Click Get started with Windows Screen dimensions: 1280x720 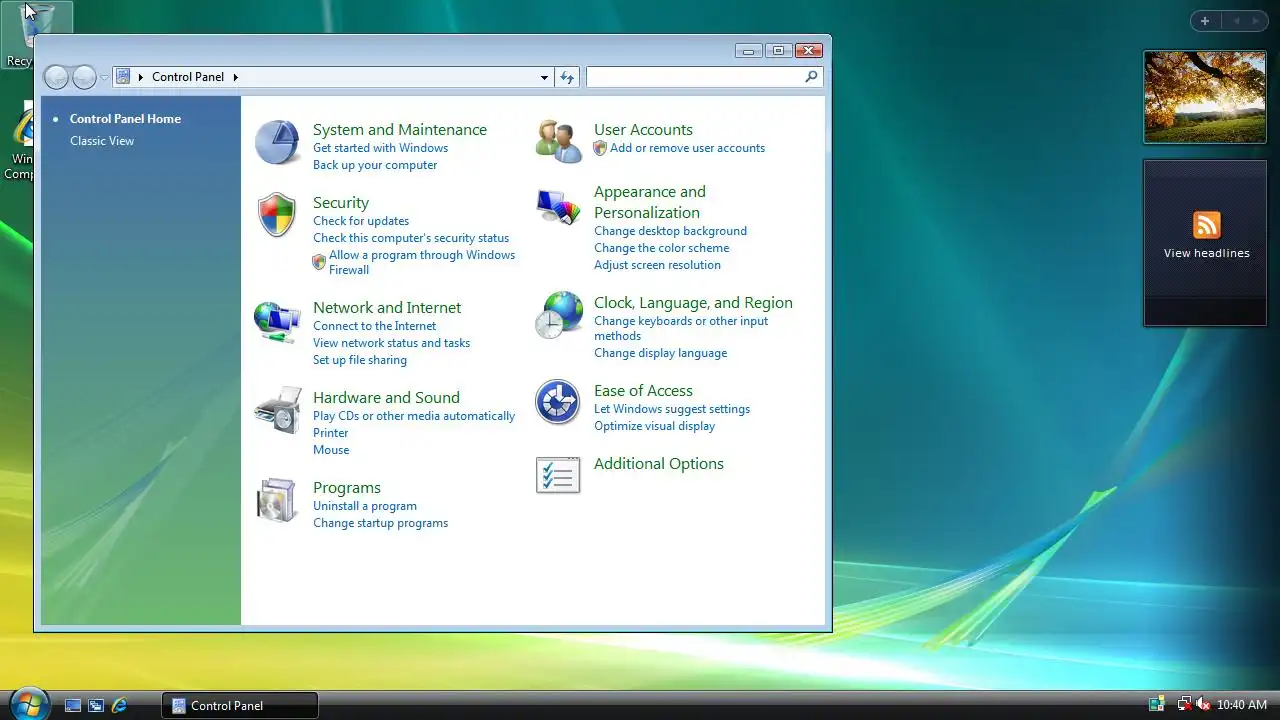click(x=380, y=148)
